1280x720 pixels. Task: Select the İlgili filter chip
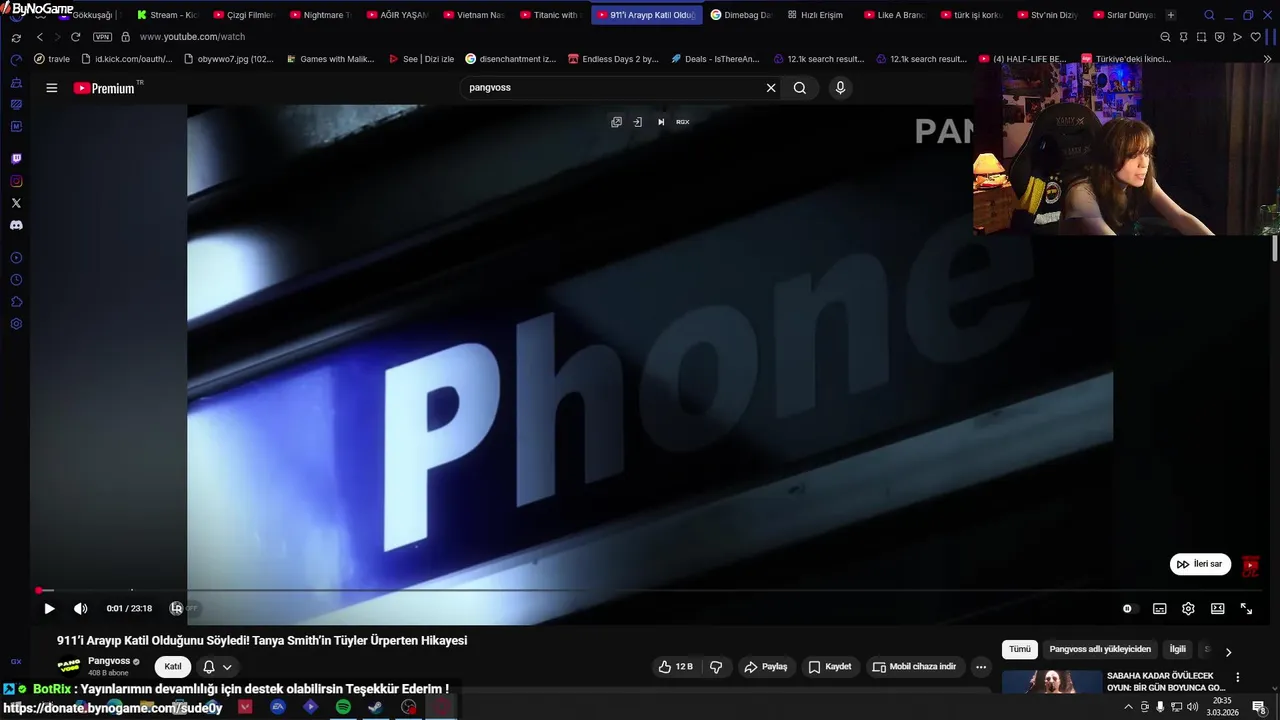1178,649
